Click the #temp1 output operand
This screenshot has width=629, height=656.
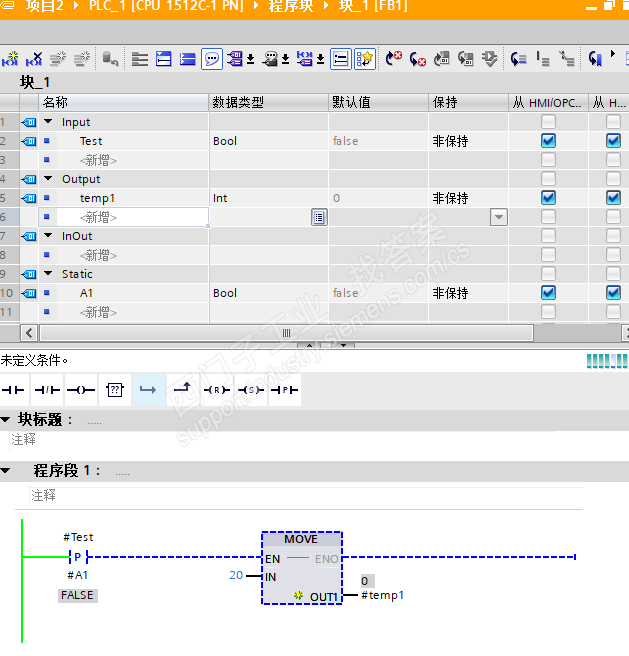tap(382, 595)
